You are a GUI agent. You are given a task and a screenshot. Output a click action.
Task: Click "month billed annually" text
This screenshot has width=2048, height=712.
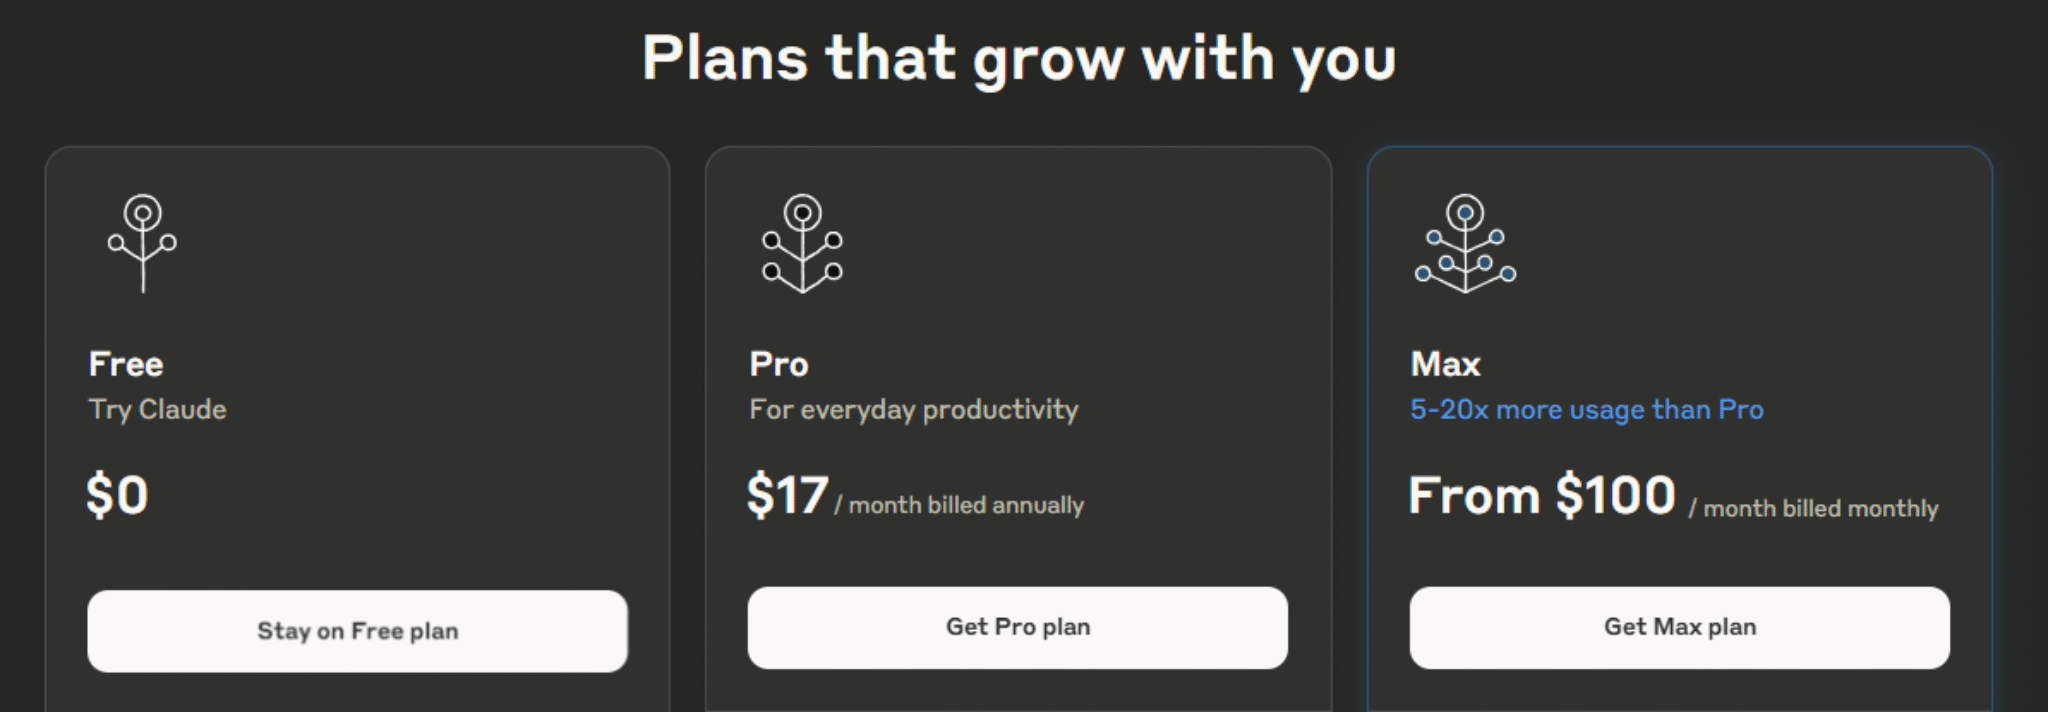[x=966, y=505]
